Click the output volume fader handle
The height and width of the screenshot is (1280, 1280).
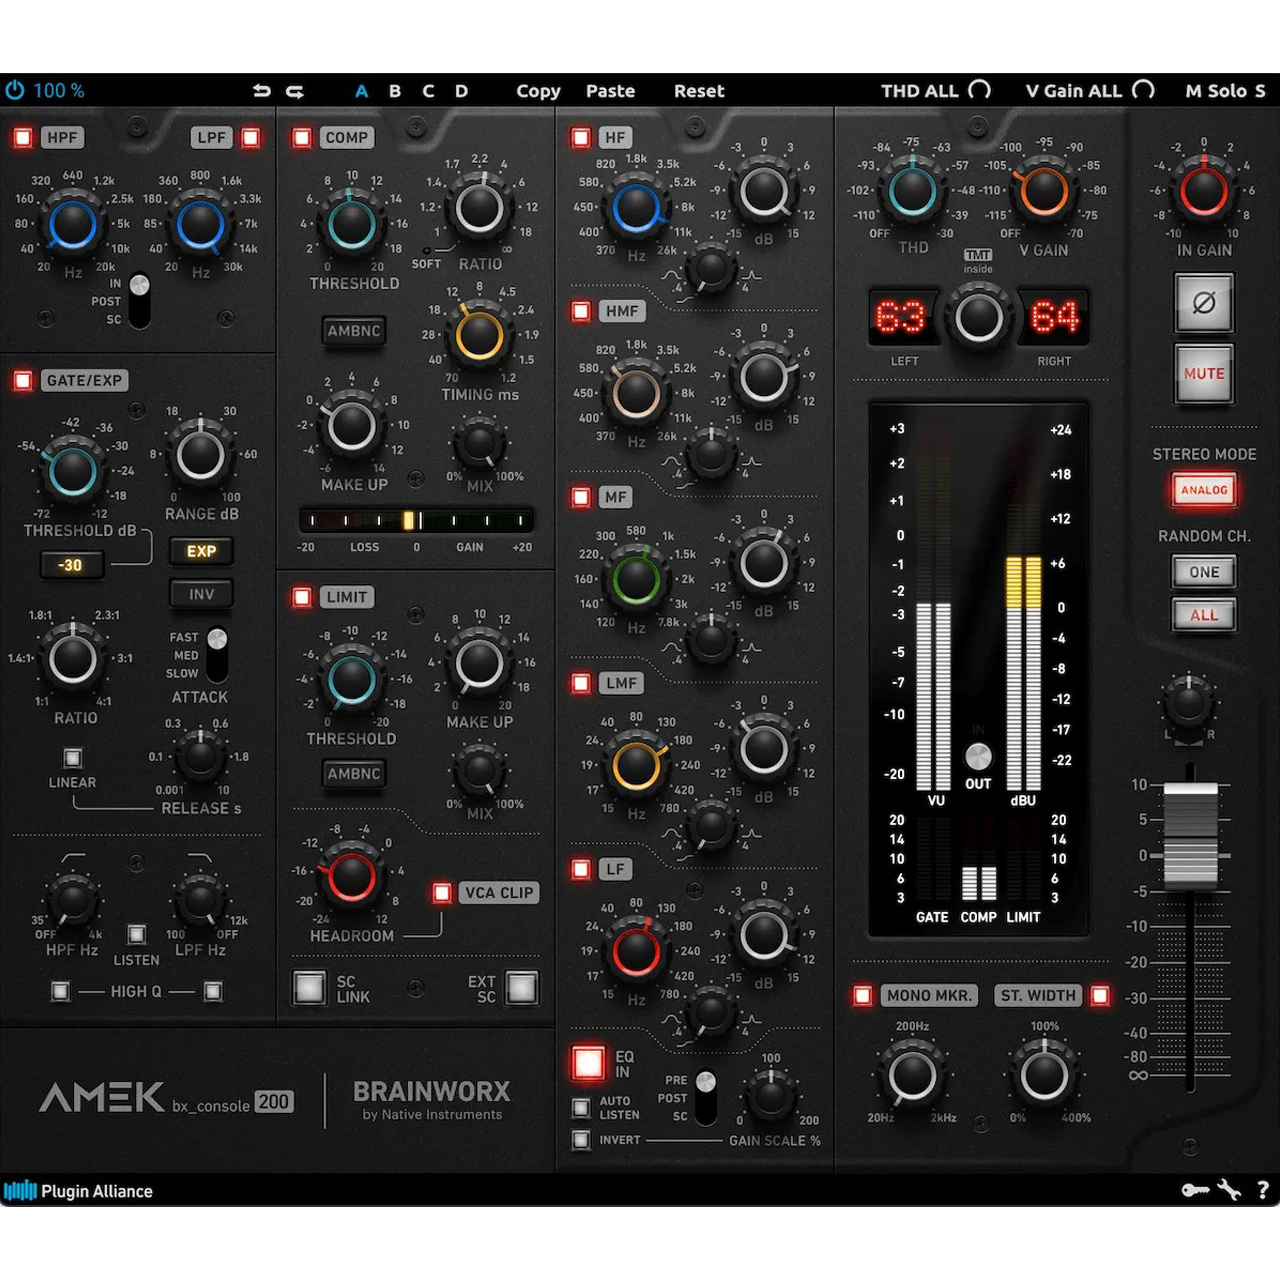click(1190, 832)
